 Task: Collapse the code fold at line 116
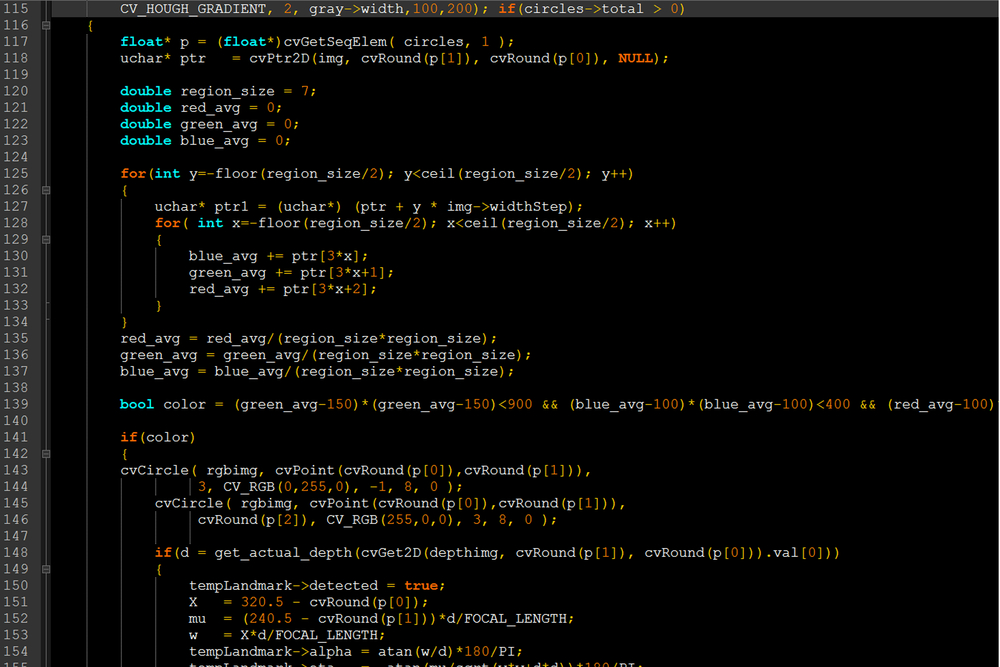tap(46, 25)
